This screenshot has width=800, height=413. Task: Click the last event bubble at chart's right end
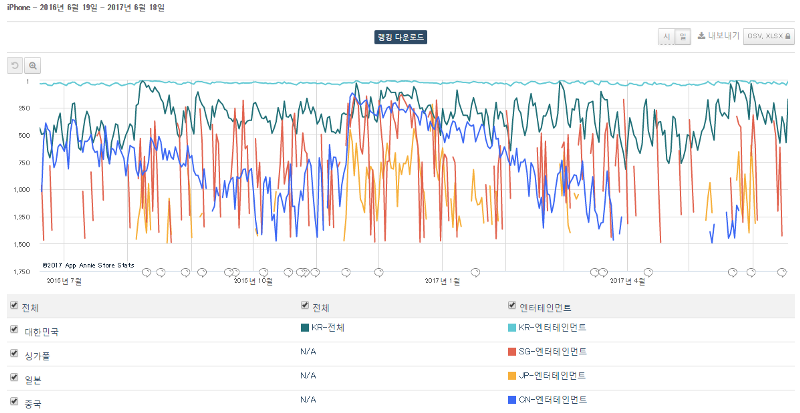[x=782, y=272]
